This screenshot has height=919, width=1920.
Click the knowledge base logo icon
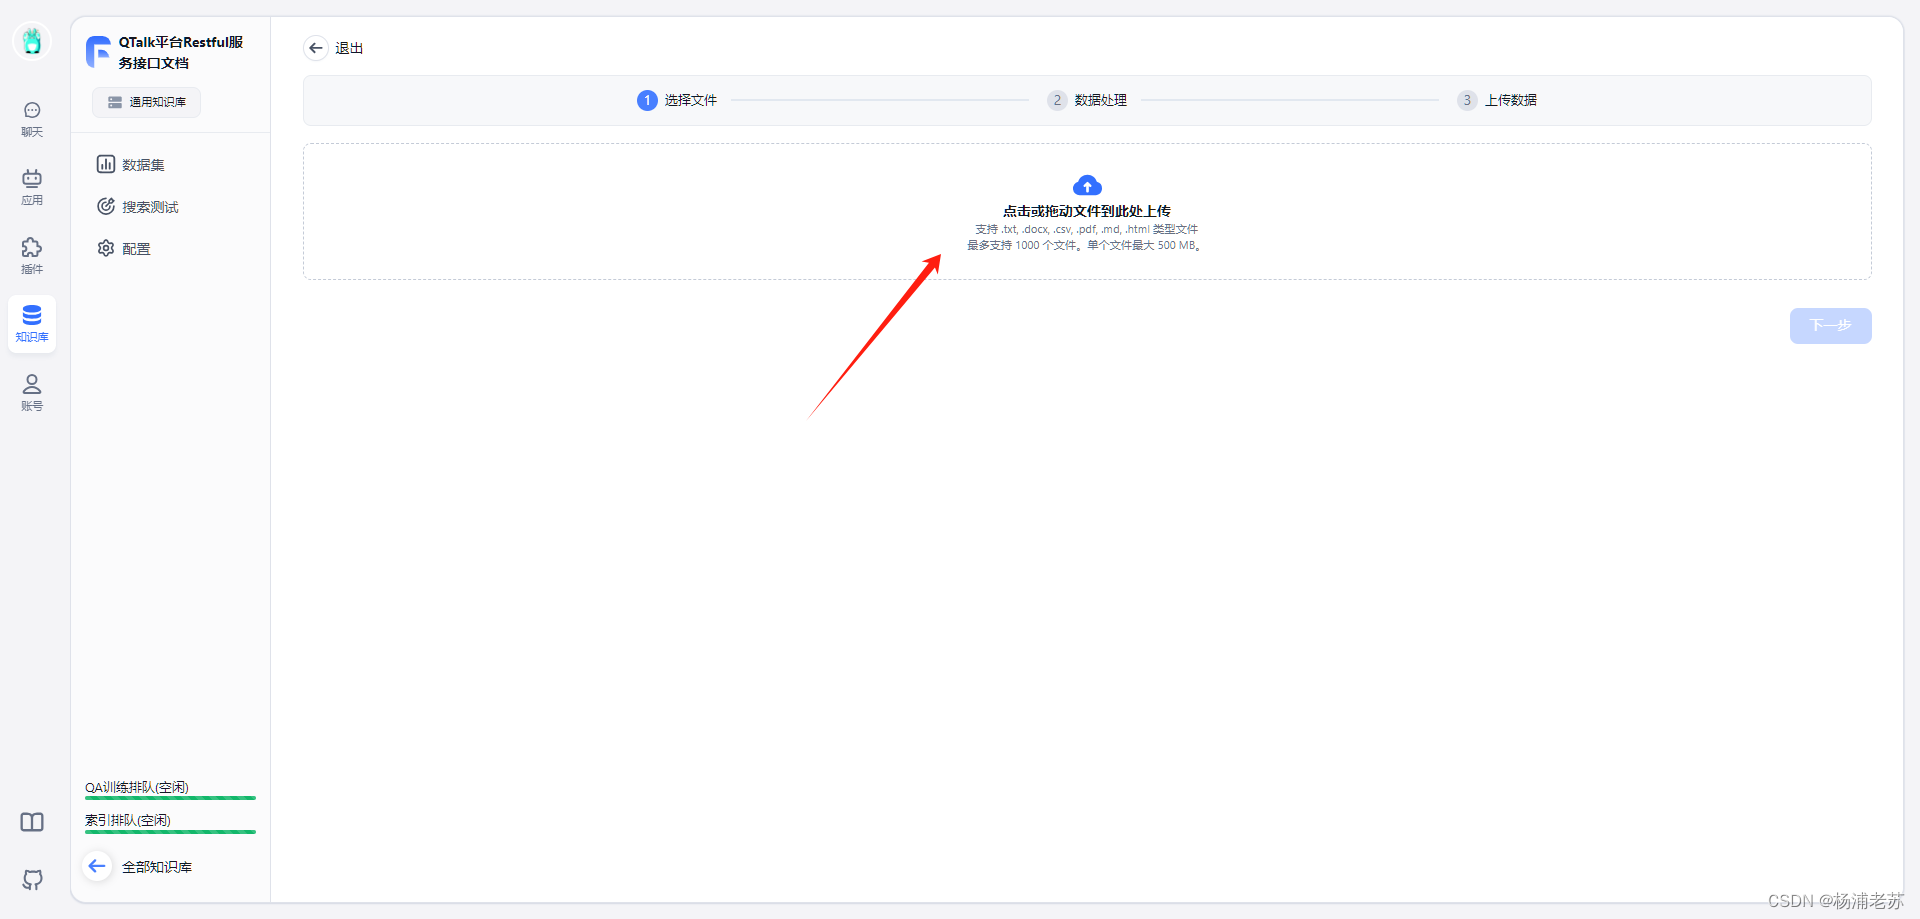(98, 52)
